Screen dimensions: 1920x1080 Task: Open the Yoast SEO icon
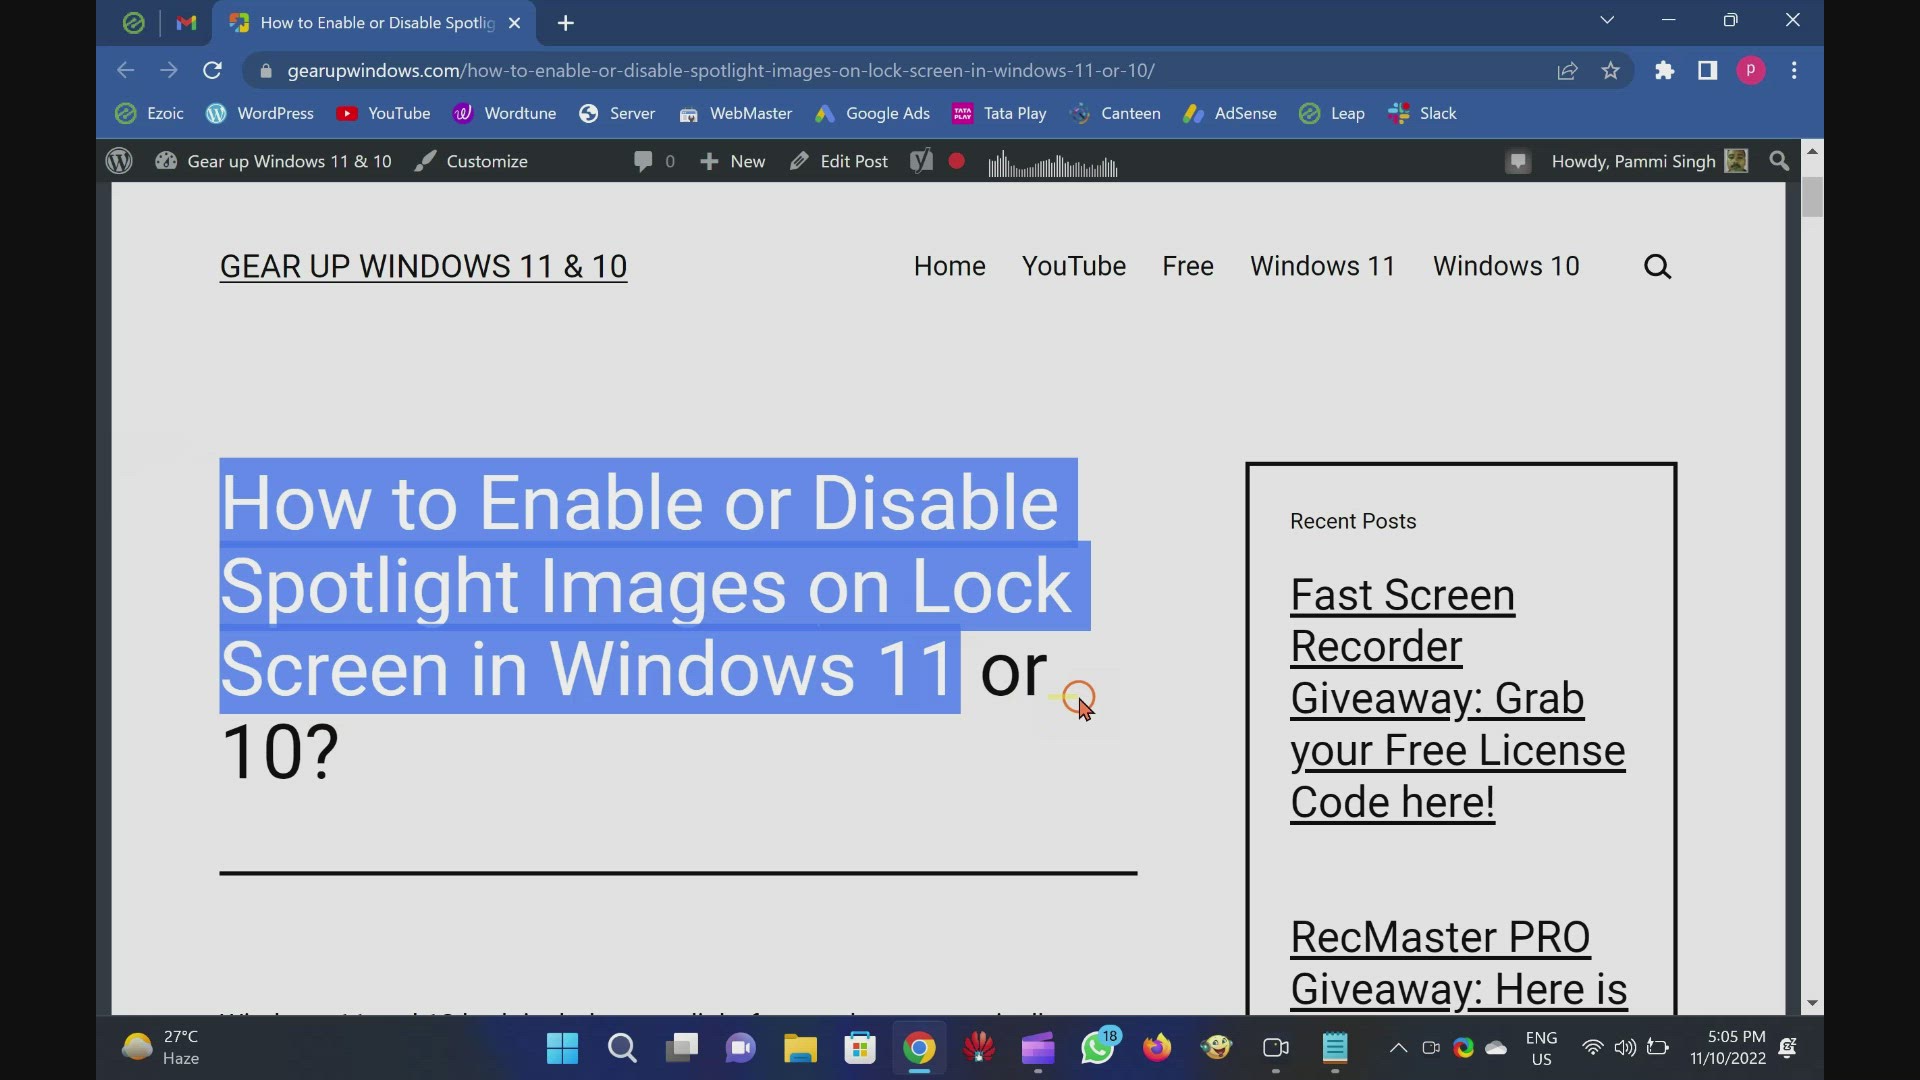pyautogui.click(x=921, y=161)
